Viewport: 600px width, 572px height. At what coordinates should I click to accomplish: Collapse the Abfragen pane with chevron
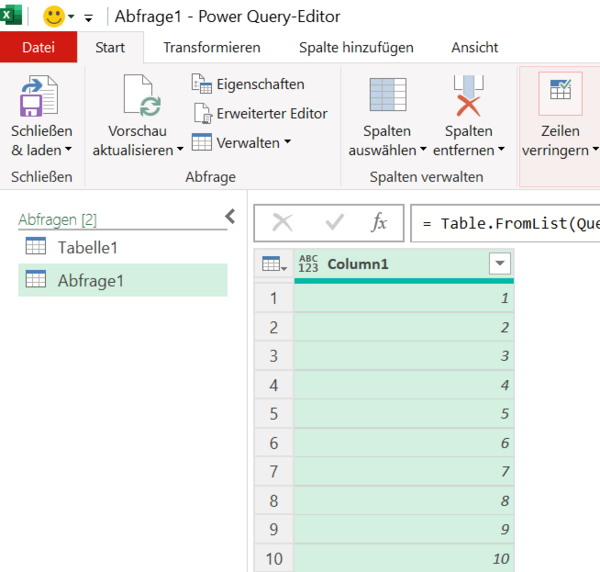point(230,216)
